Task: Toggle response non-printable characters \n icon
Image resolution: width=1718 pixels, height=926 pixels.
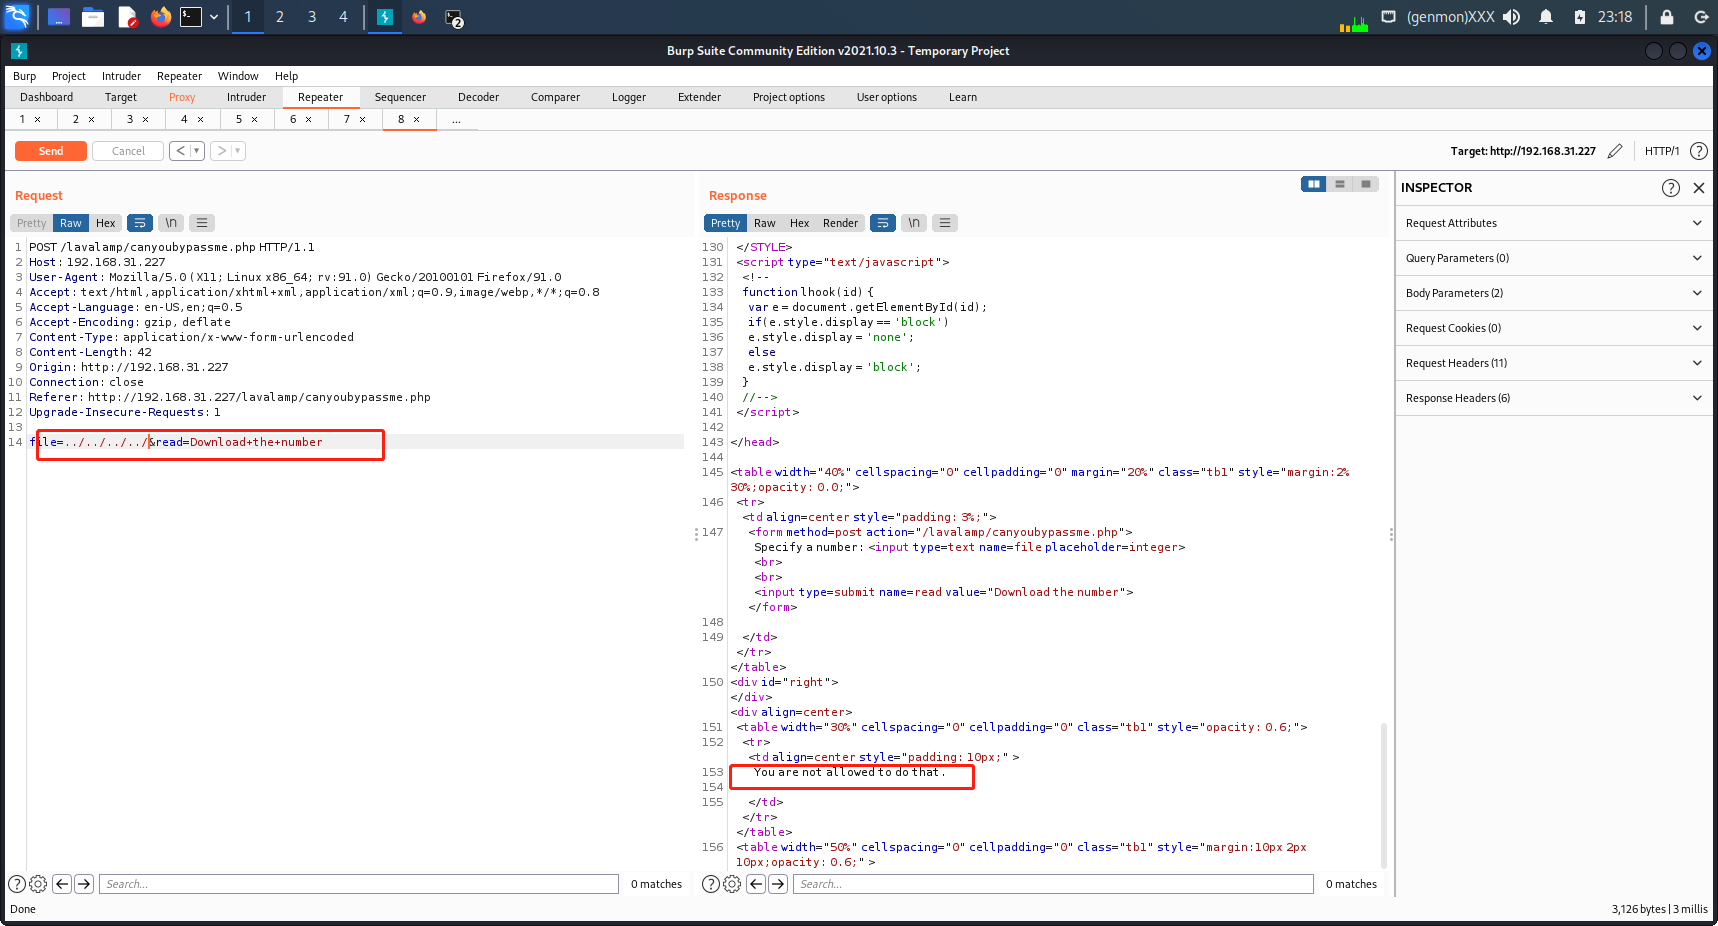Action: [914, 223]
